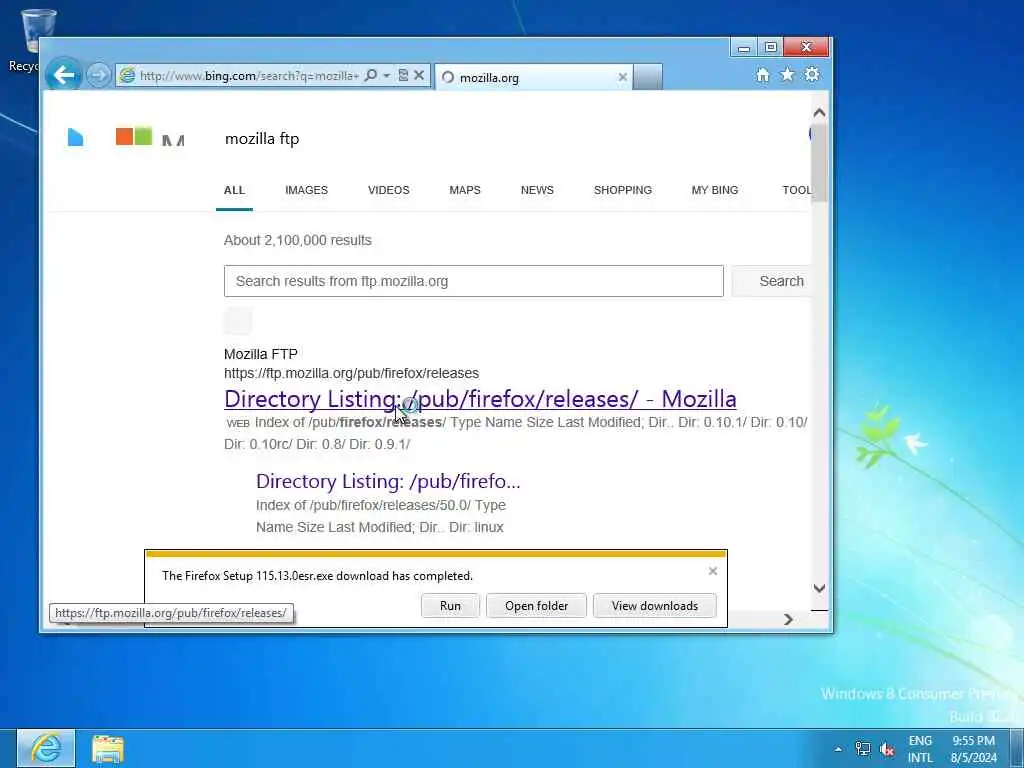Click 'Search results from ftp.mozilla.org' field
The image size is (1024, 768).
click(x=473, y=281)
